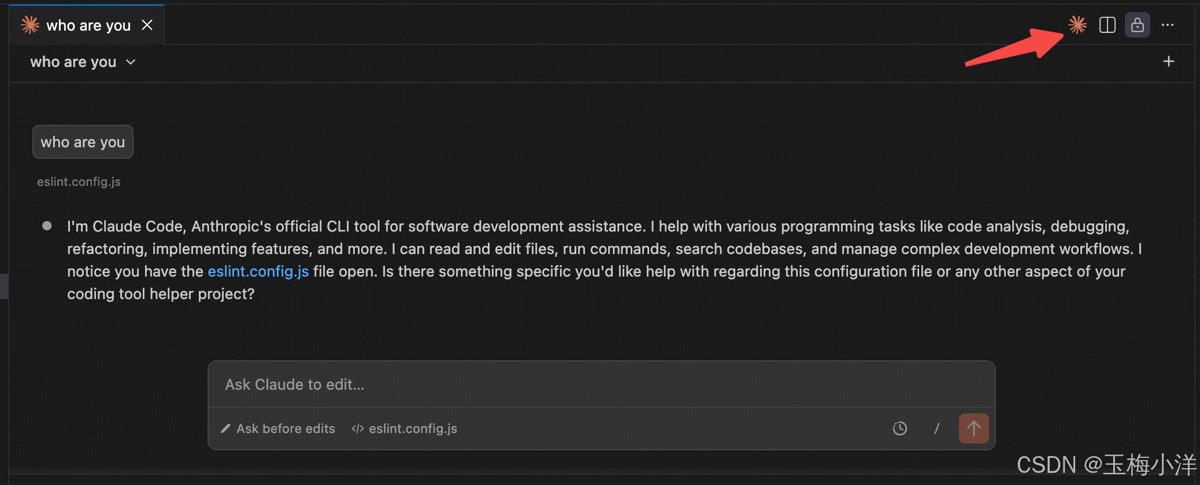Open slash commands with the "/" button

(937, 428)
